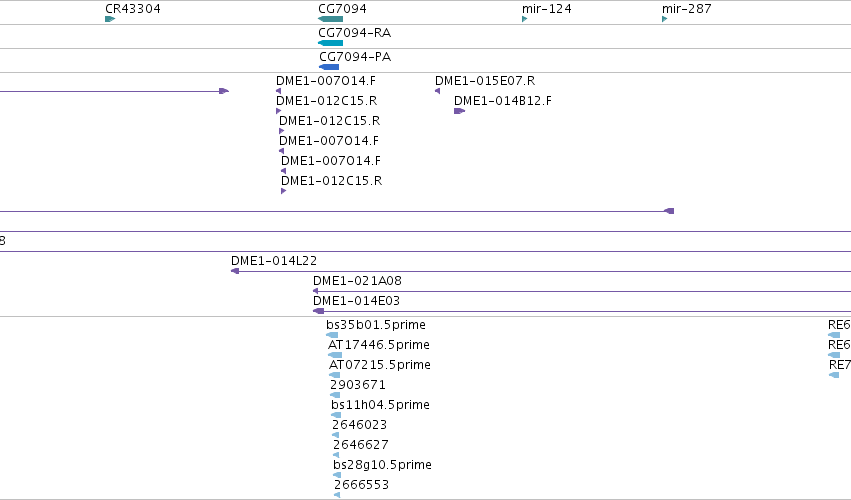Select the DME1-014B12.F label
Screen dimensions: 851x500
pyautogui.click(x=503, y=100)
